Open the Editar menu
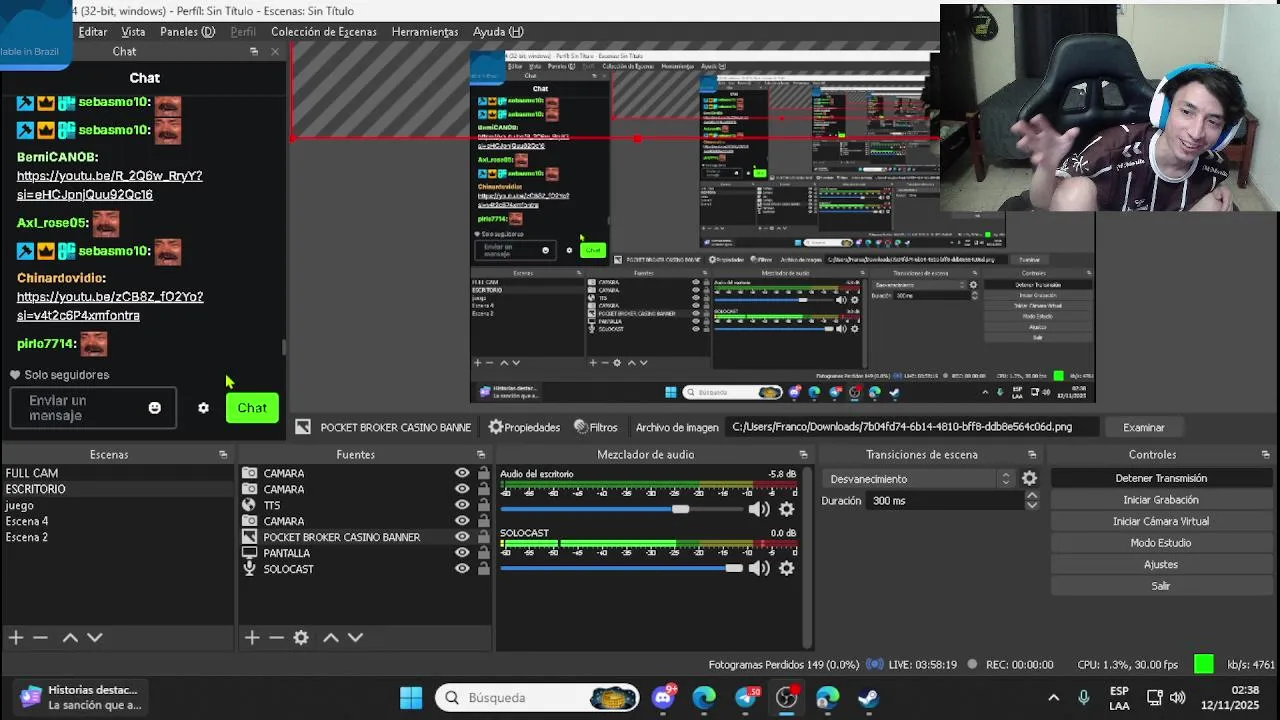1280x720 pixels. click(x=93, y=32)
